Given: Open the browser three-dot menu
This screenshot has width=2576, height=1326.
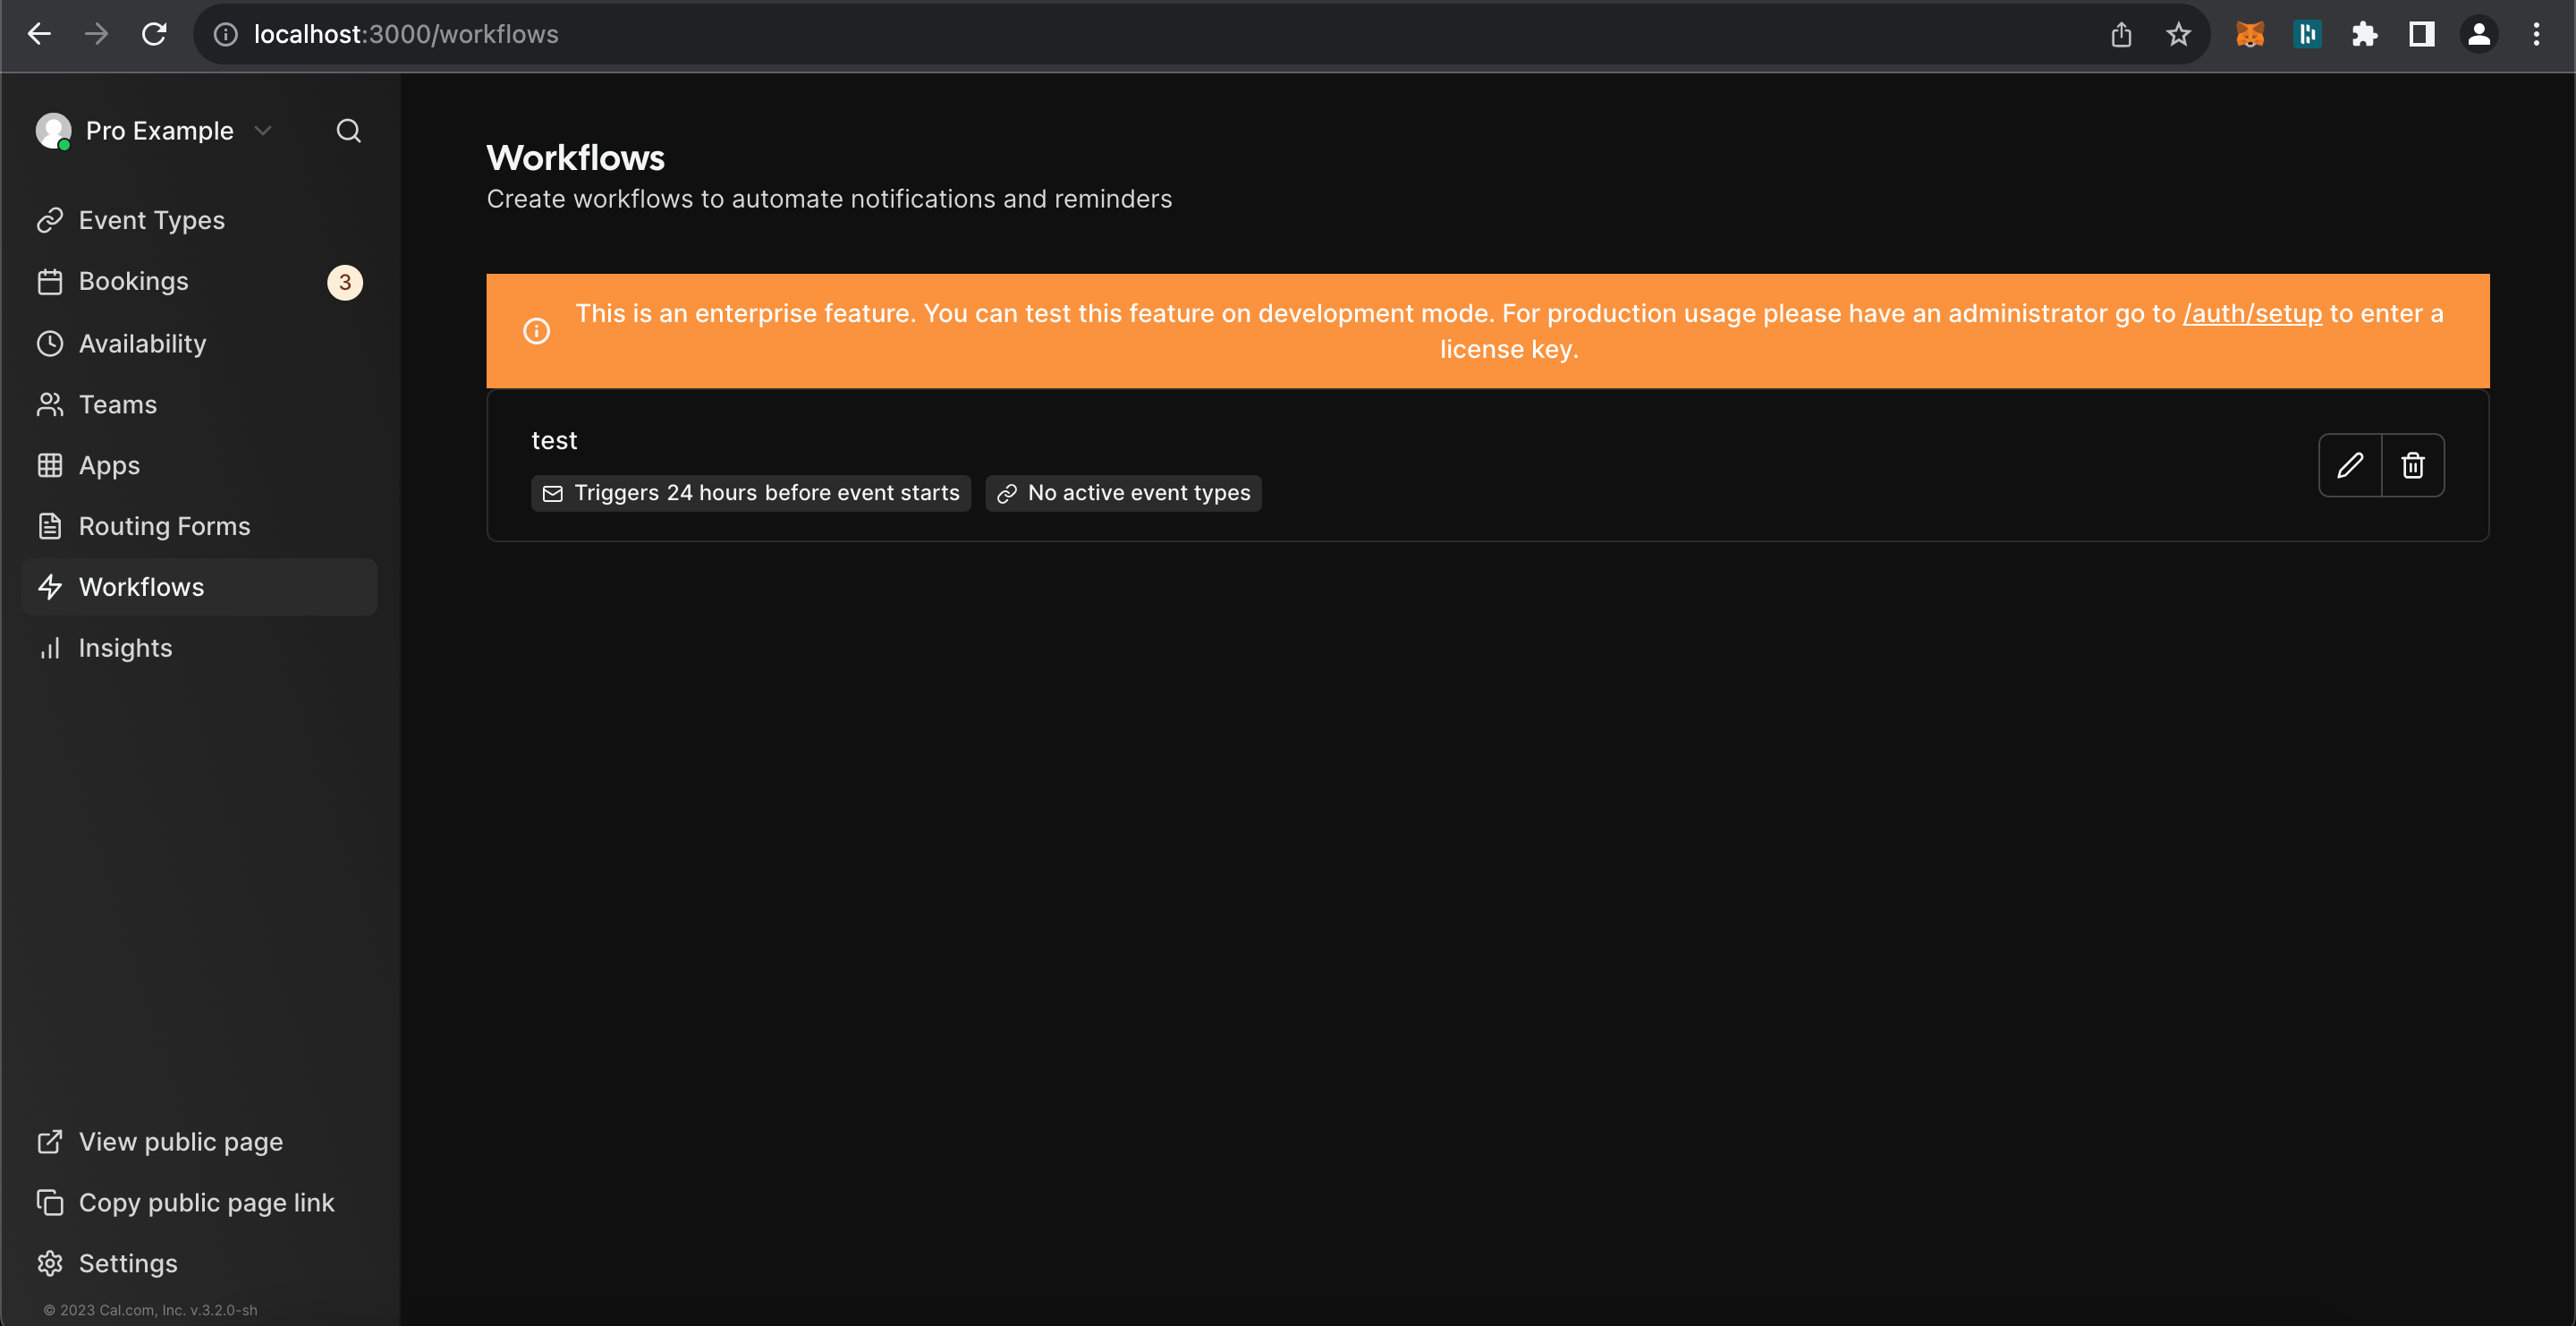Looking at the screenshot, I should click(2537, 33).
